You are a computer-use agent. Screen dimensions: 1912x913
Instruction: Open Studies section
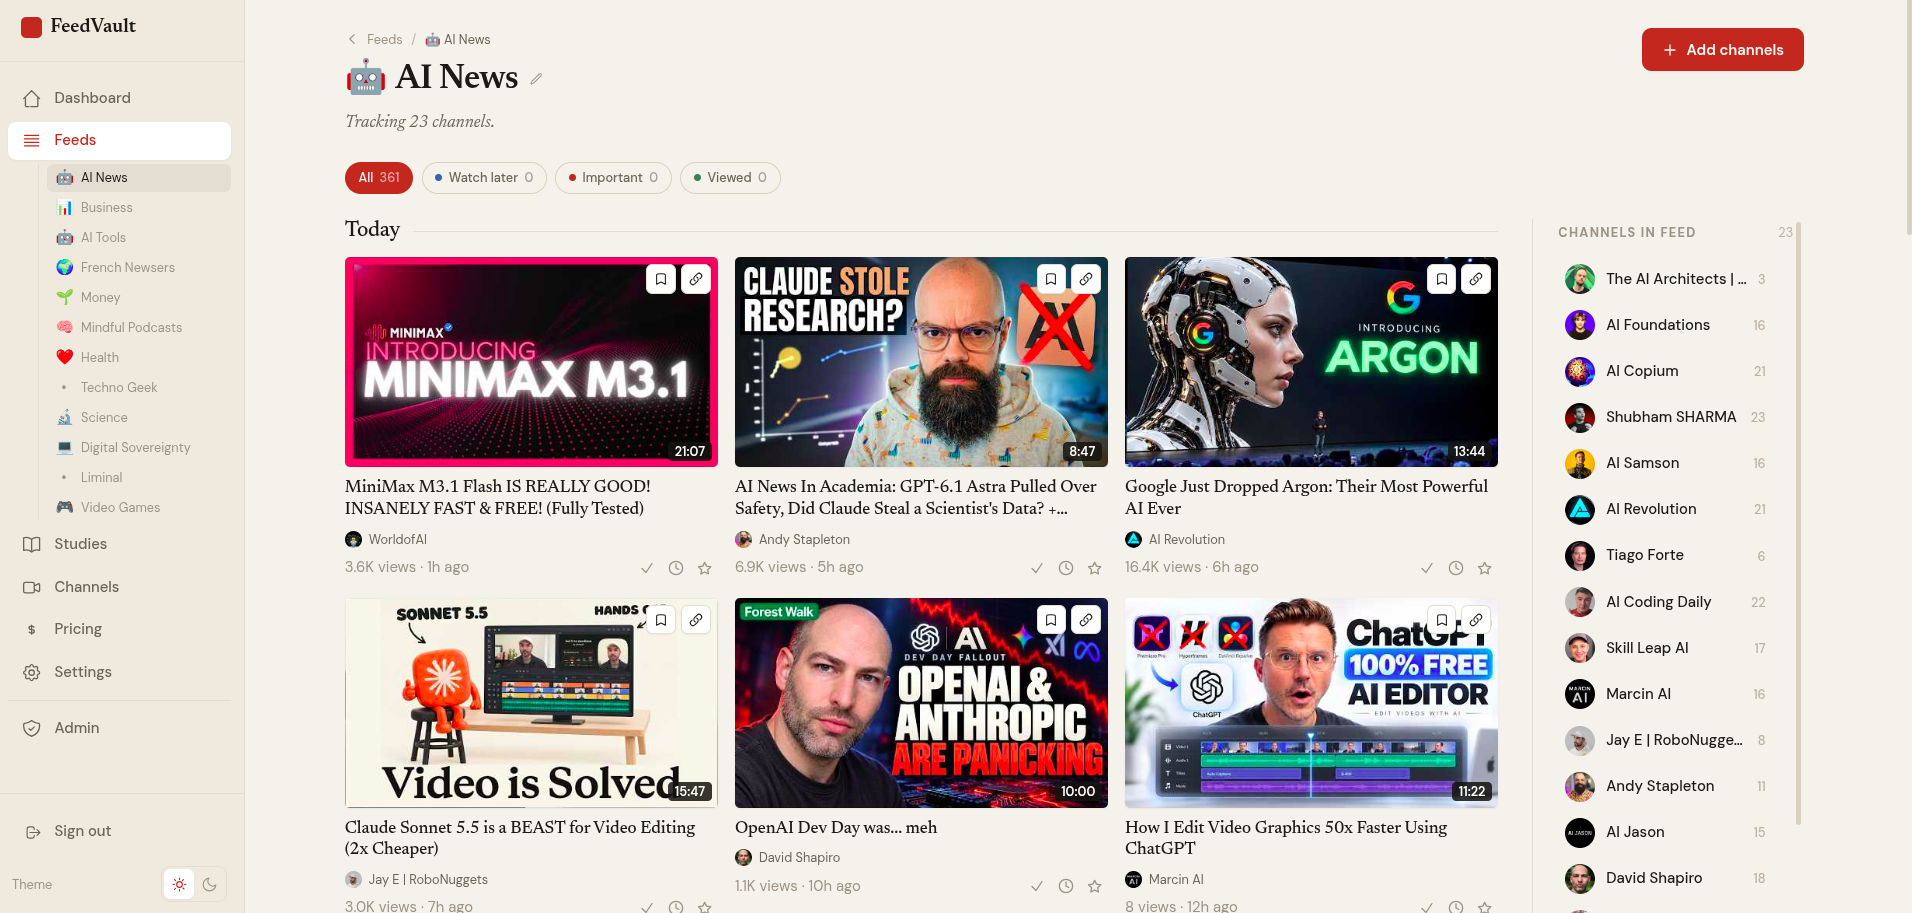click(x=120, y=544)
